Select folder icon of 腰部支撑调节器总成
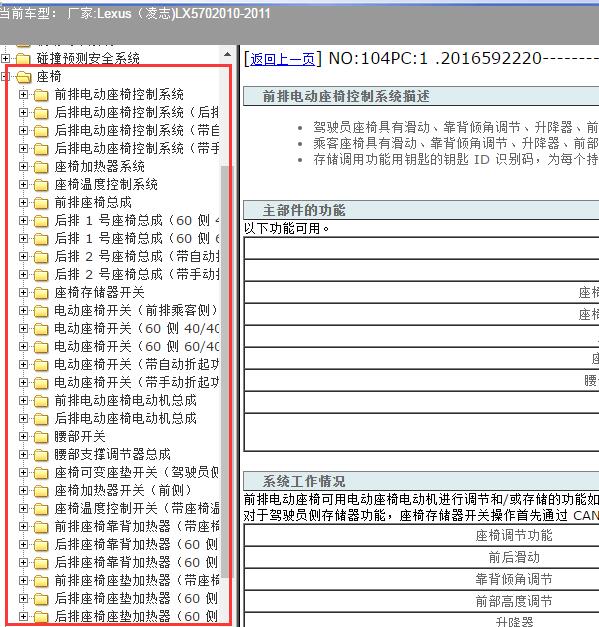This screenshot has height=627, width=599. 41,455
